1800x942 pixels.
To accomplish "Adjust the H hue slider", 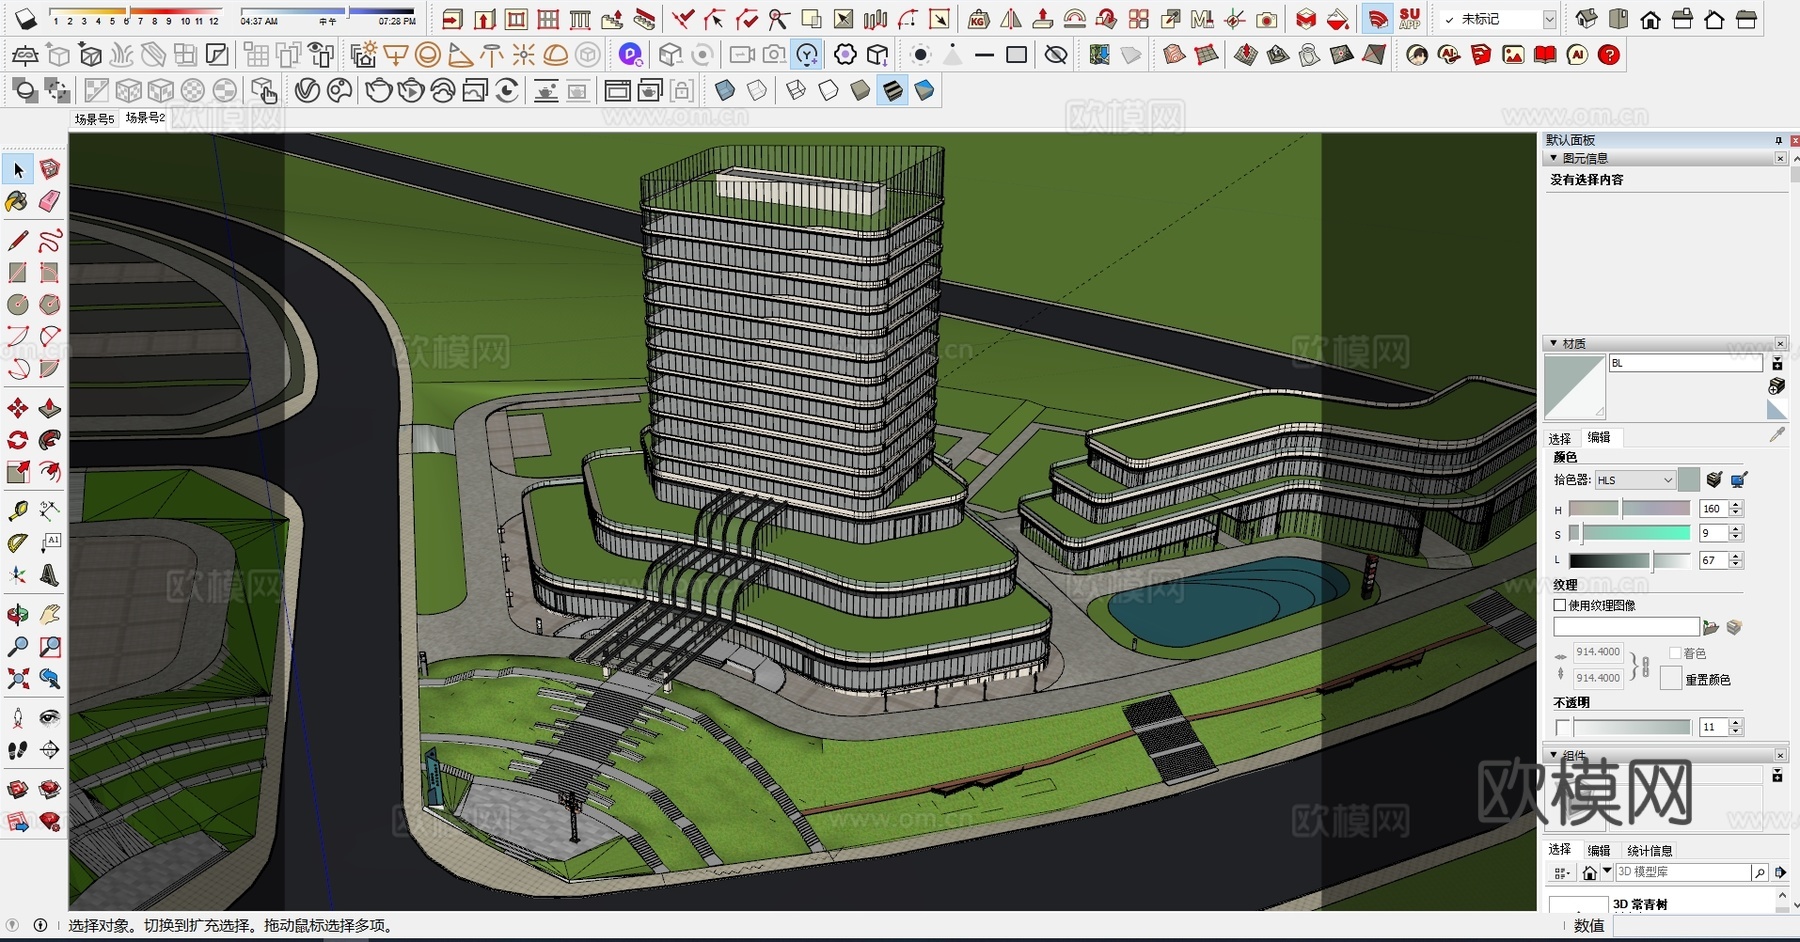I will (1629, 509).
